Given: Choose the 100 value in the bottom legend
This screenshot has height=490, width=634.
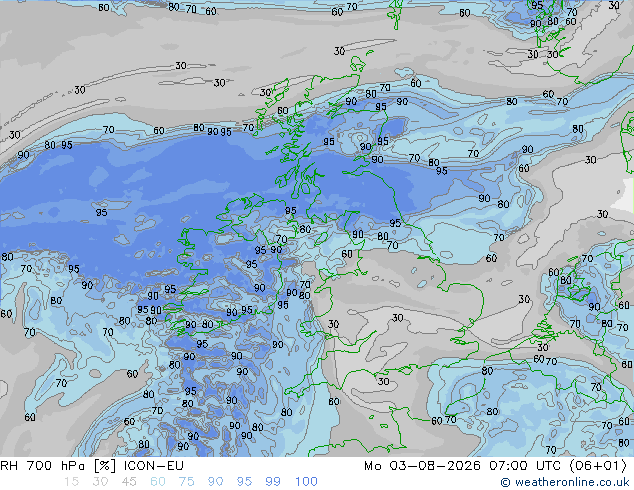Looking at the screenshot, I should [306, 482].
